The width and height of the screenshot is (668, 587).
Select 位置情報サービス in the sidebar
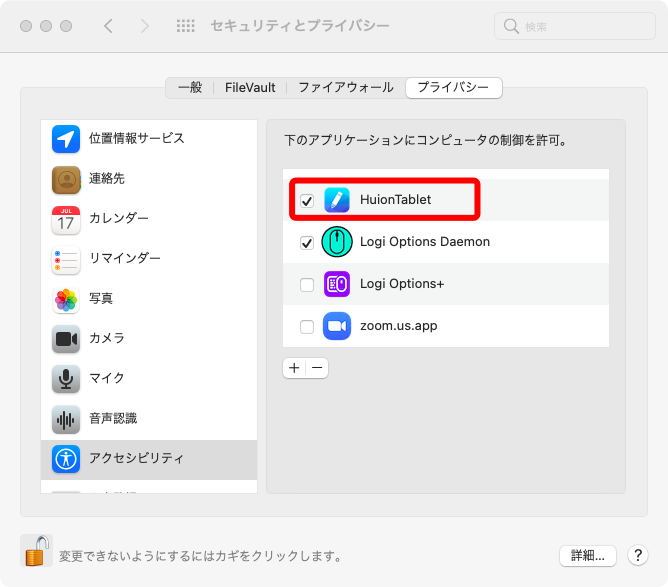(136, 138)
